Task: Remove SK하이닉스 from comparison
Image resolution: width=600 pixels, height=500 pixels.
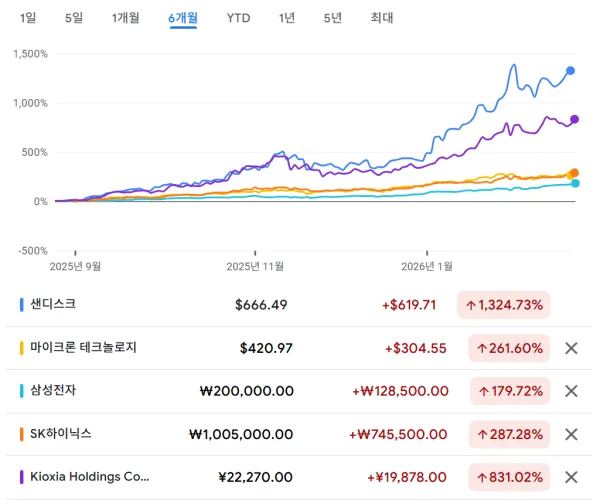Action: click(x=571, y=434)
